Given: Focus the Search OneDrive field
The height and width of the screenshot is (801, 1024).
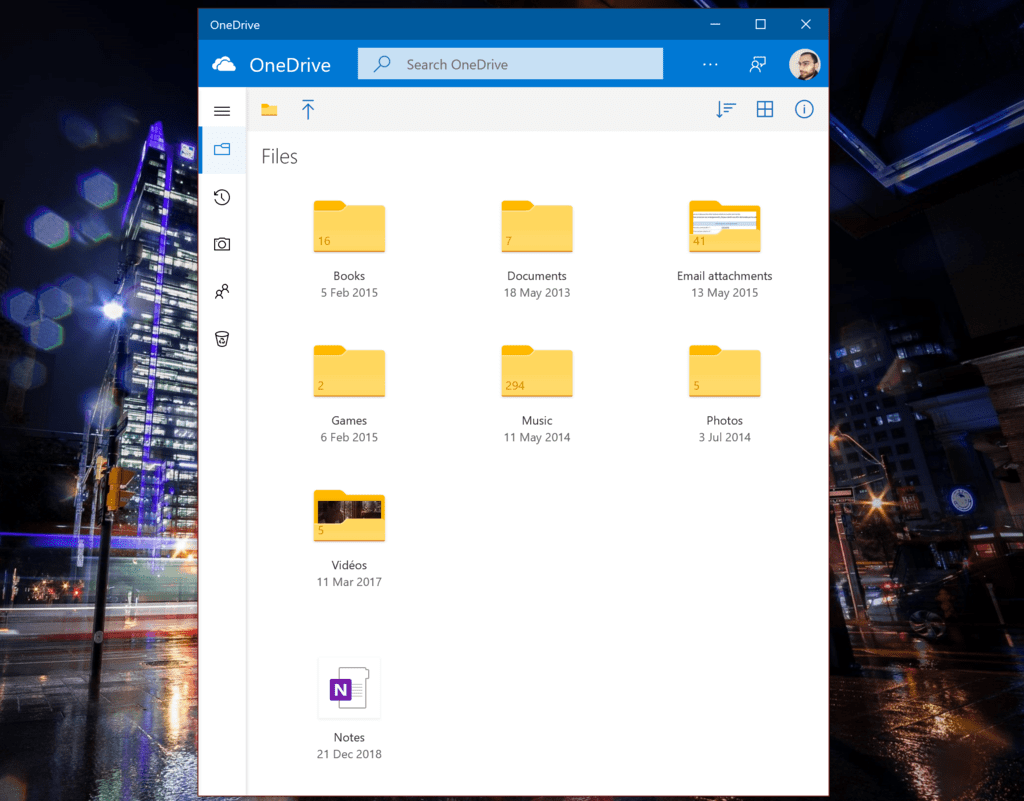Looking at the screenshot, I should 510,64.
